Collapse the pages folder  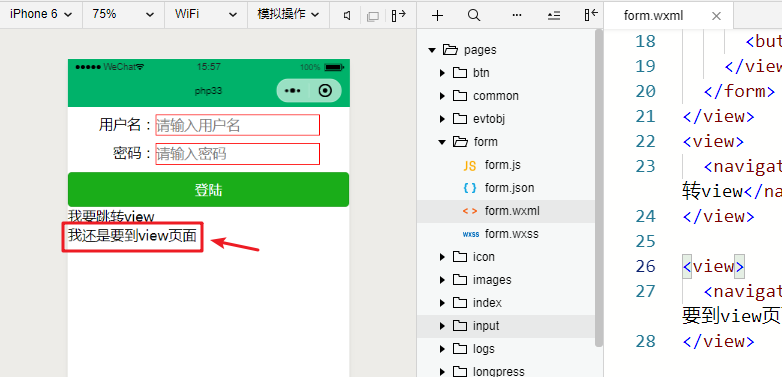coord(432,50)
